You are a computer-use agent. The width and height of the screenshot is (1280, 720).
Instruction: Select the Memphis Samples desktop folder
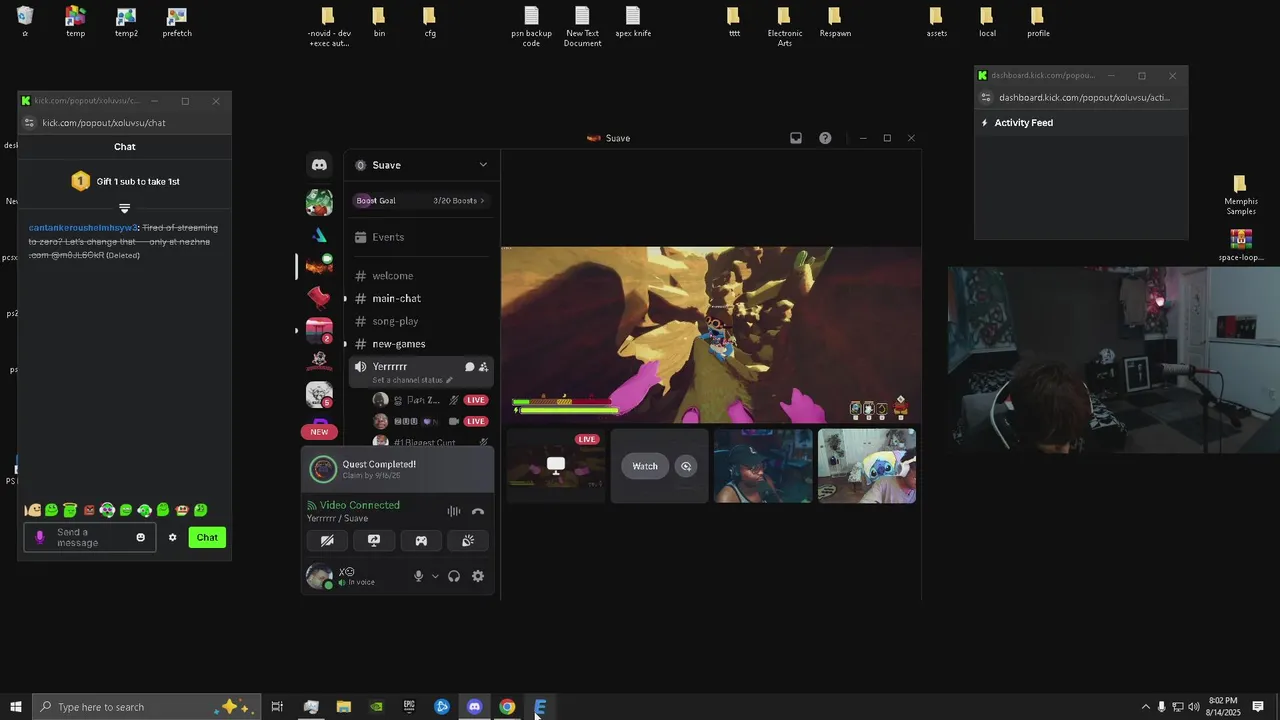[1240, 195]
